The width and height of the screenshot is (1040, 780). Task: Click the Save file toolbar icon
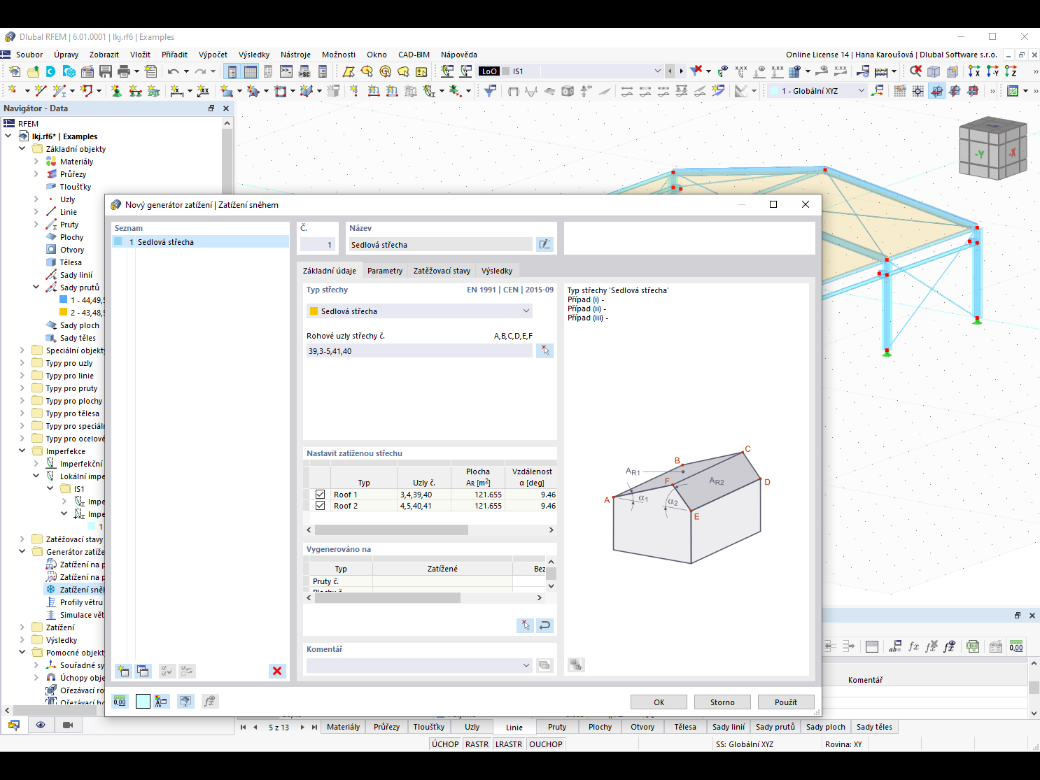pos(105,71)
